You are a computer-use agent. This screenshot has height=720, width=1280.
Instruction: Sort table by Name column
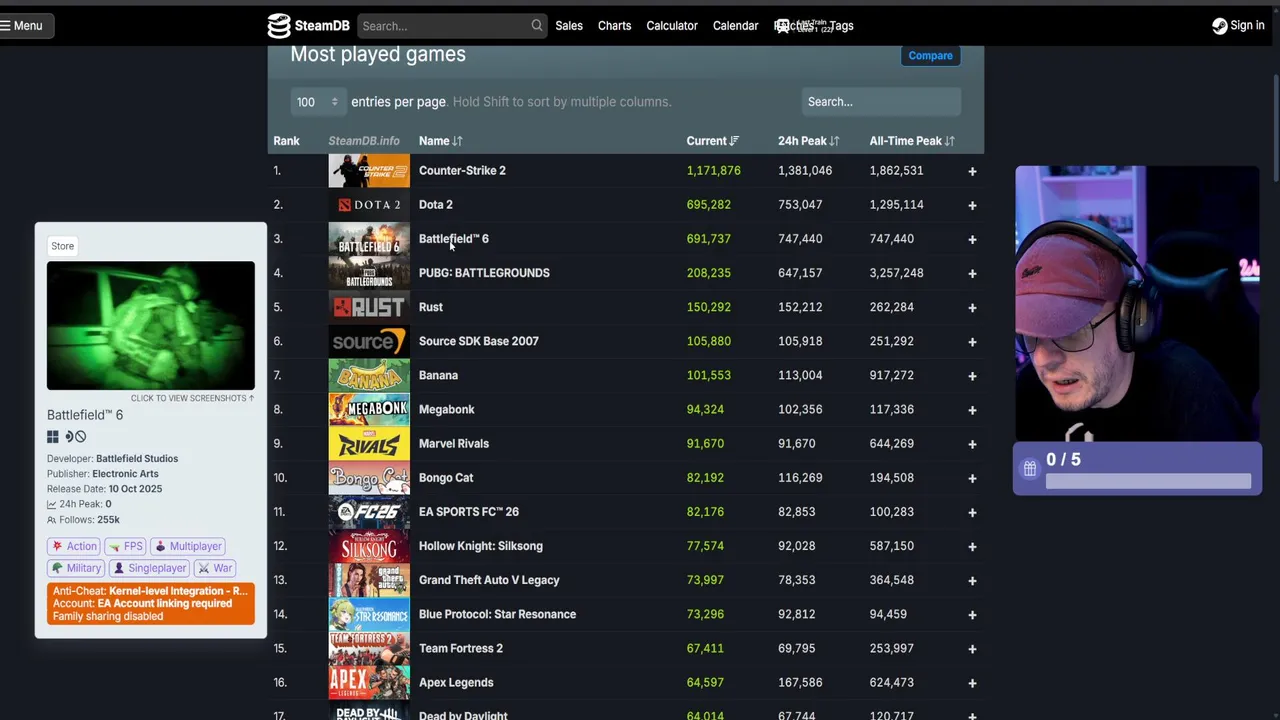[440, 141]
